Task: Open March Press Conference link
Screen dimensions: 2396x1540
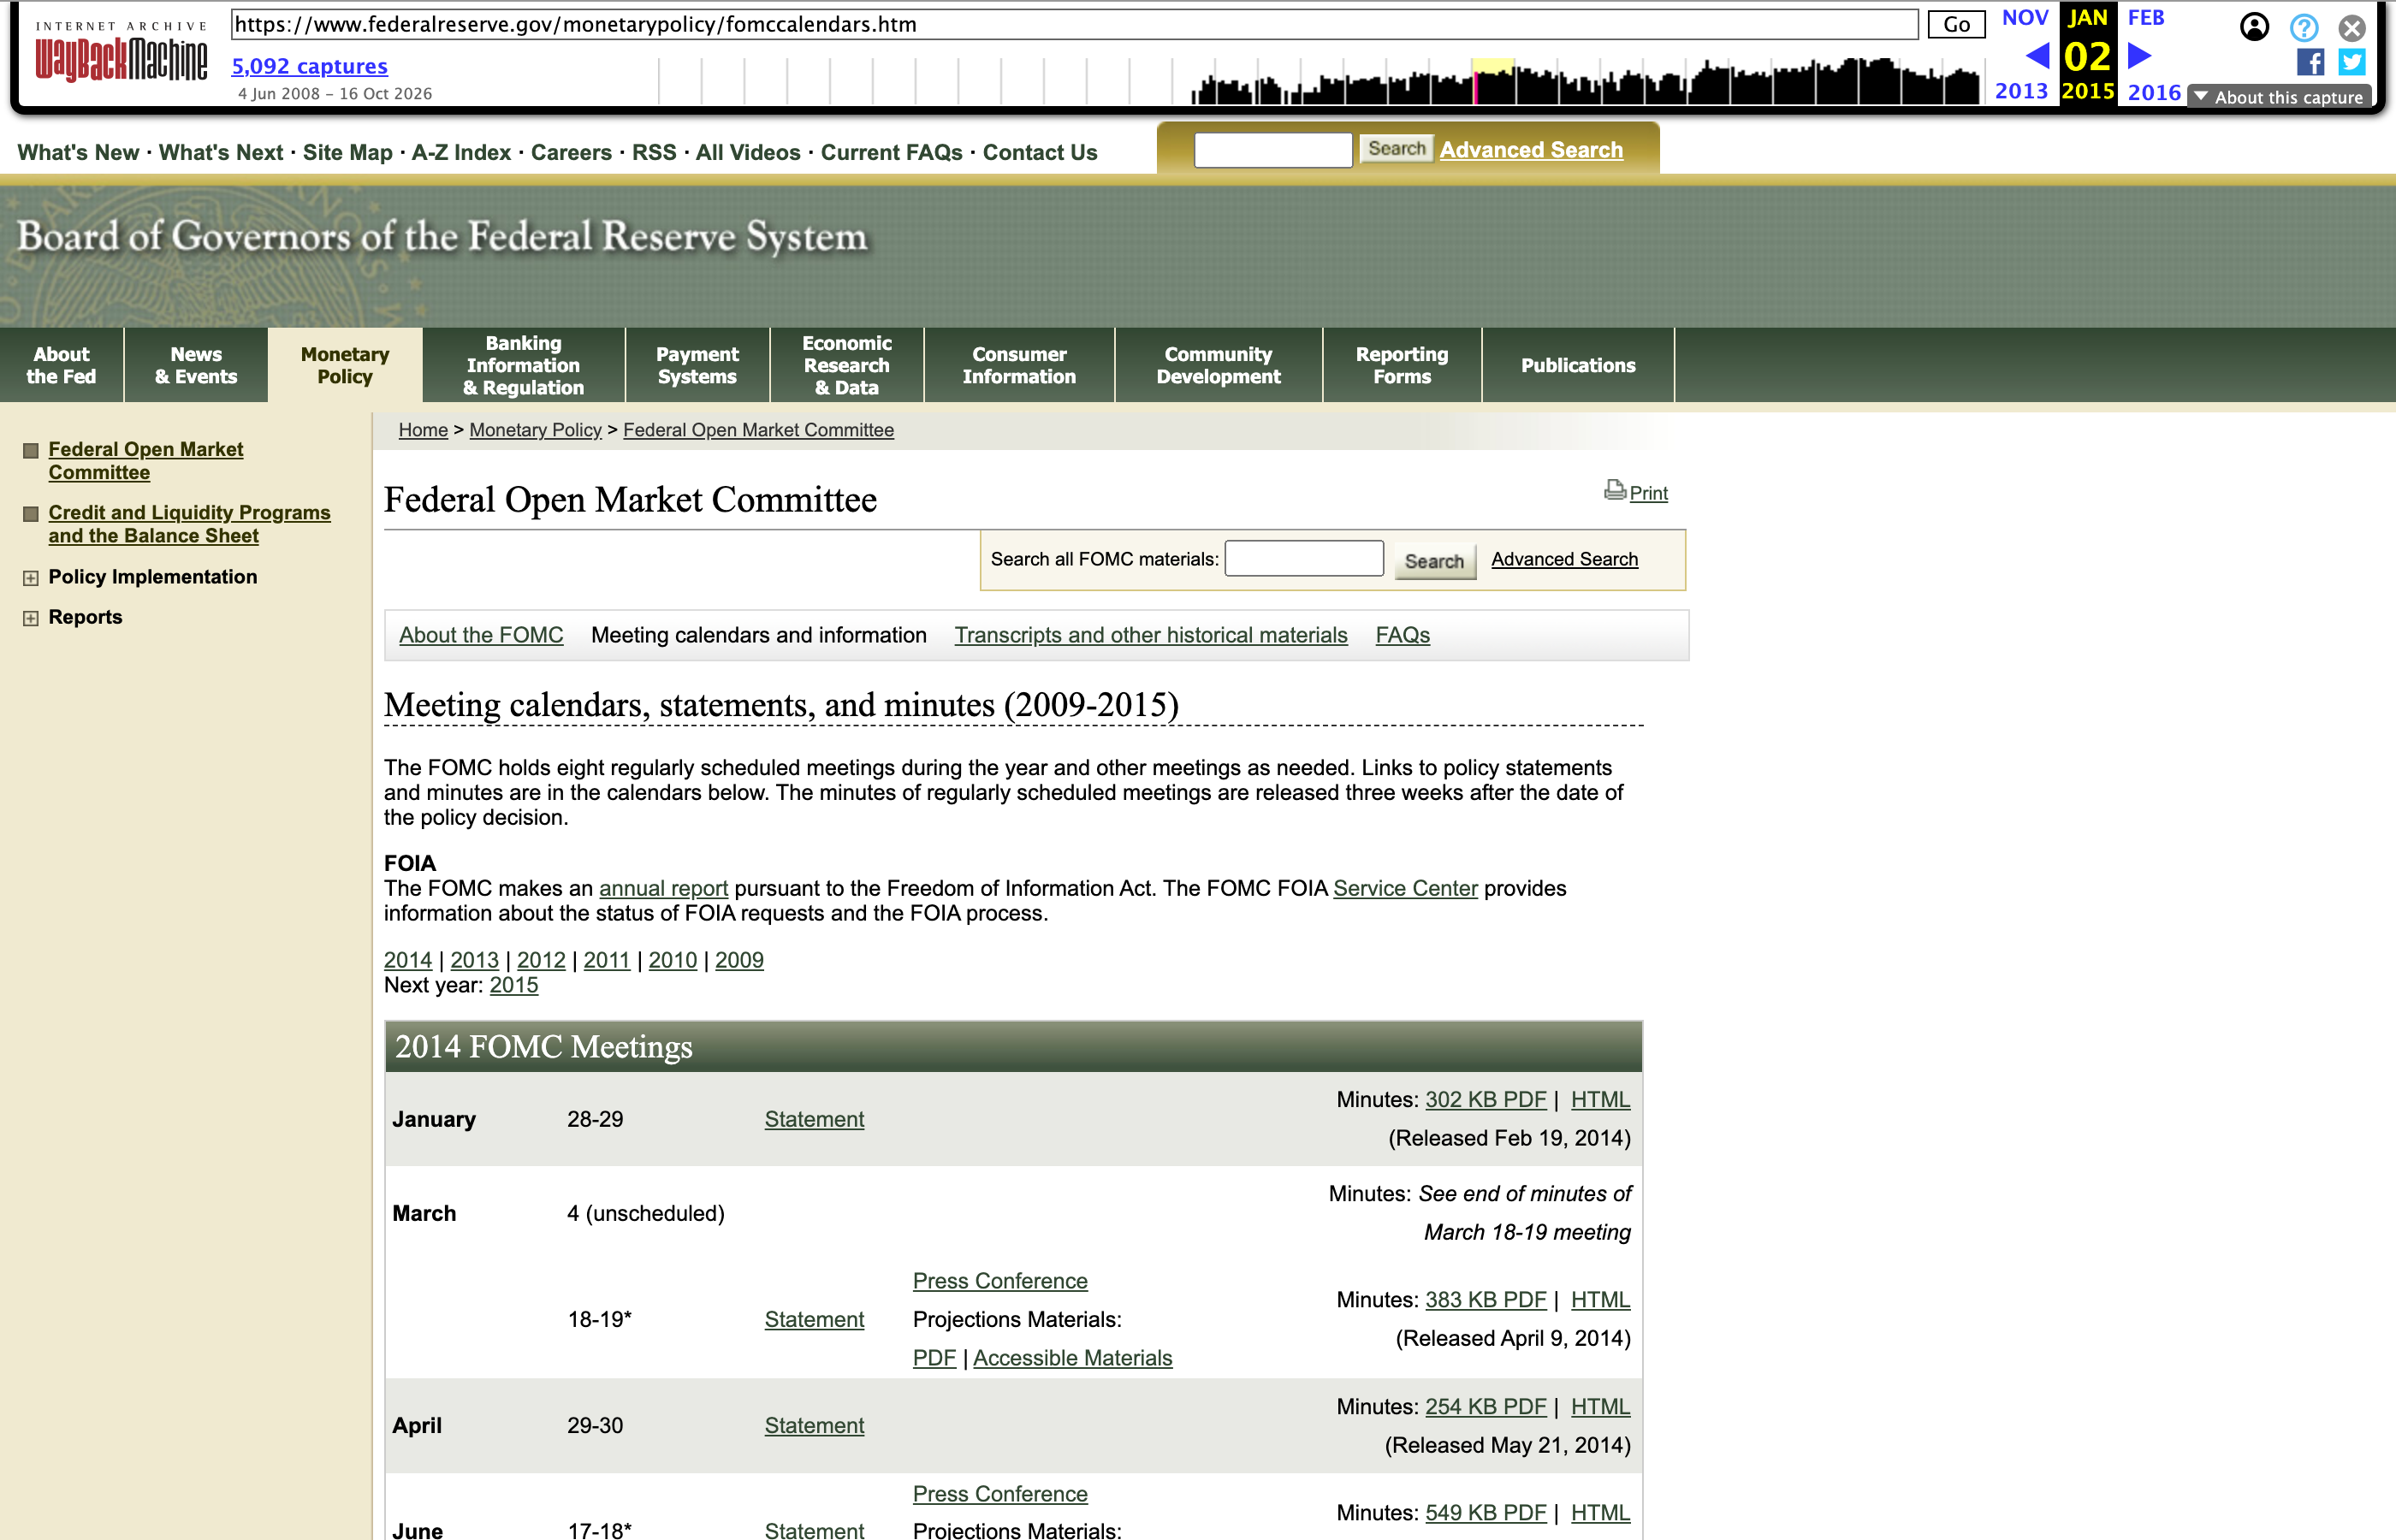Action: (x=1000, y=1281)
